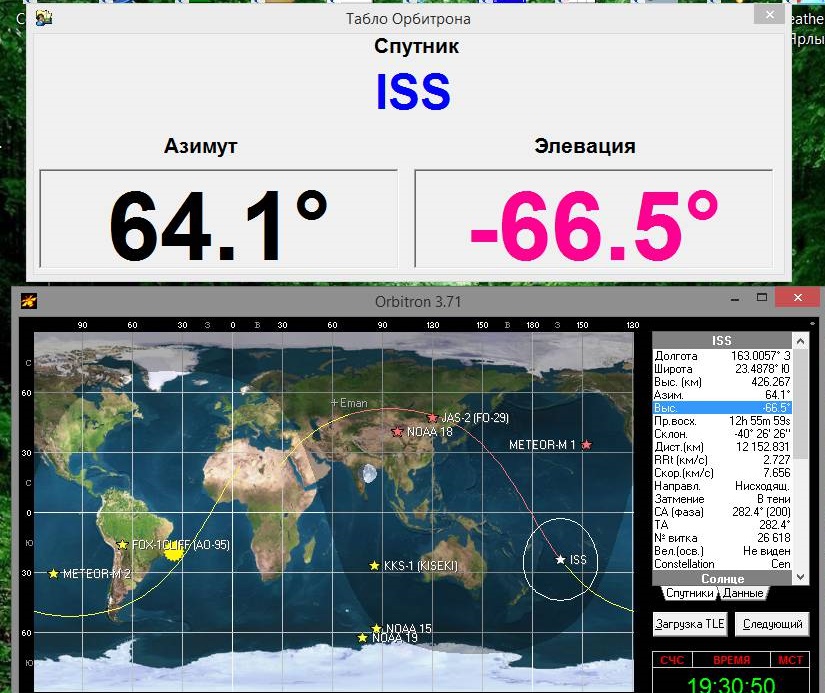Click the Orbitron 3.71 title bar icon

[x=28, y=302]
